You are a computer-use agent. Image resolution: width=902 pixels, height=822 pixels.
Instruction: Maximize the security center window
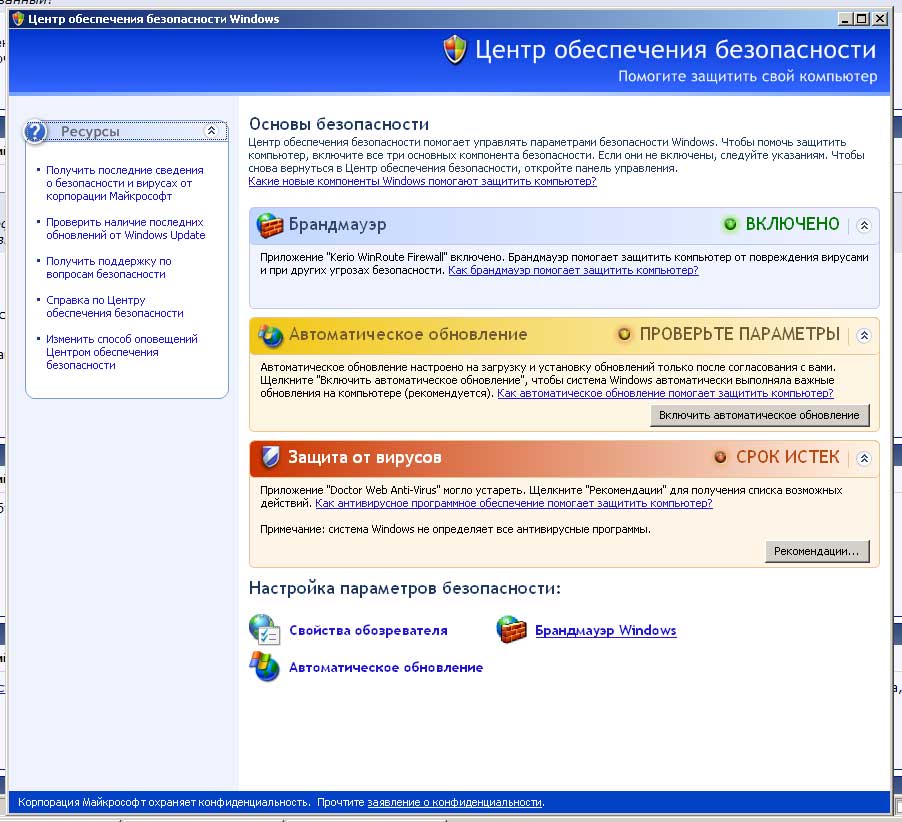pos(861,18)
